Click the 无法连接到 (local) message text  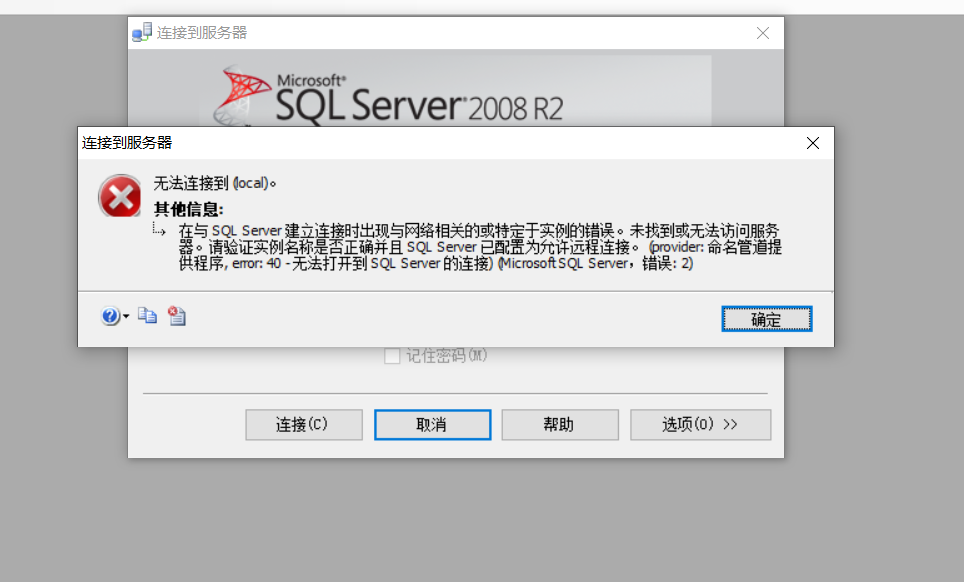pyautogui.click(x=215, y=183)
